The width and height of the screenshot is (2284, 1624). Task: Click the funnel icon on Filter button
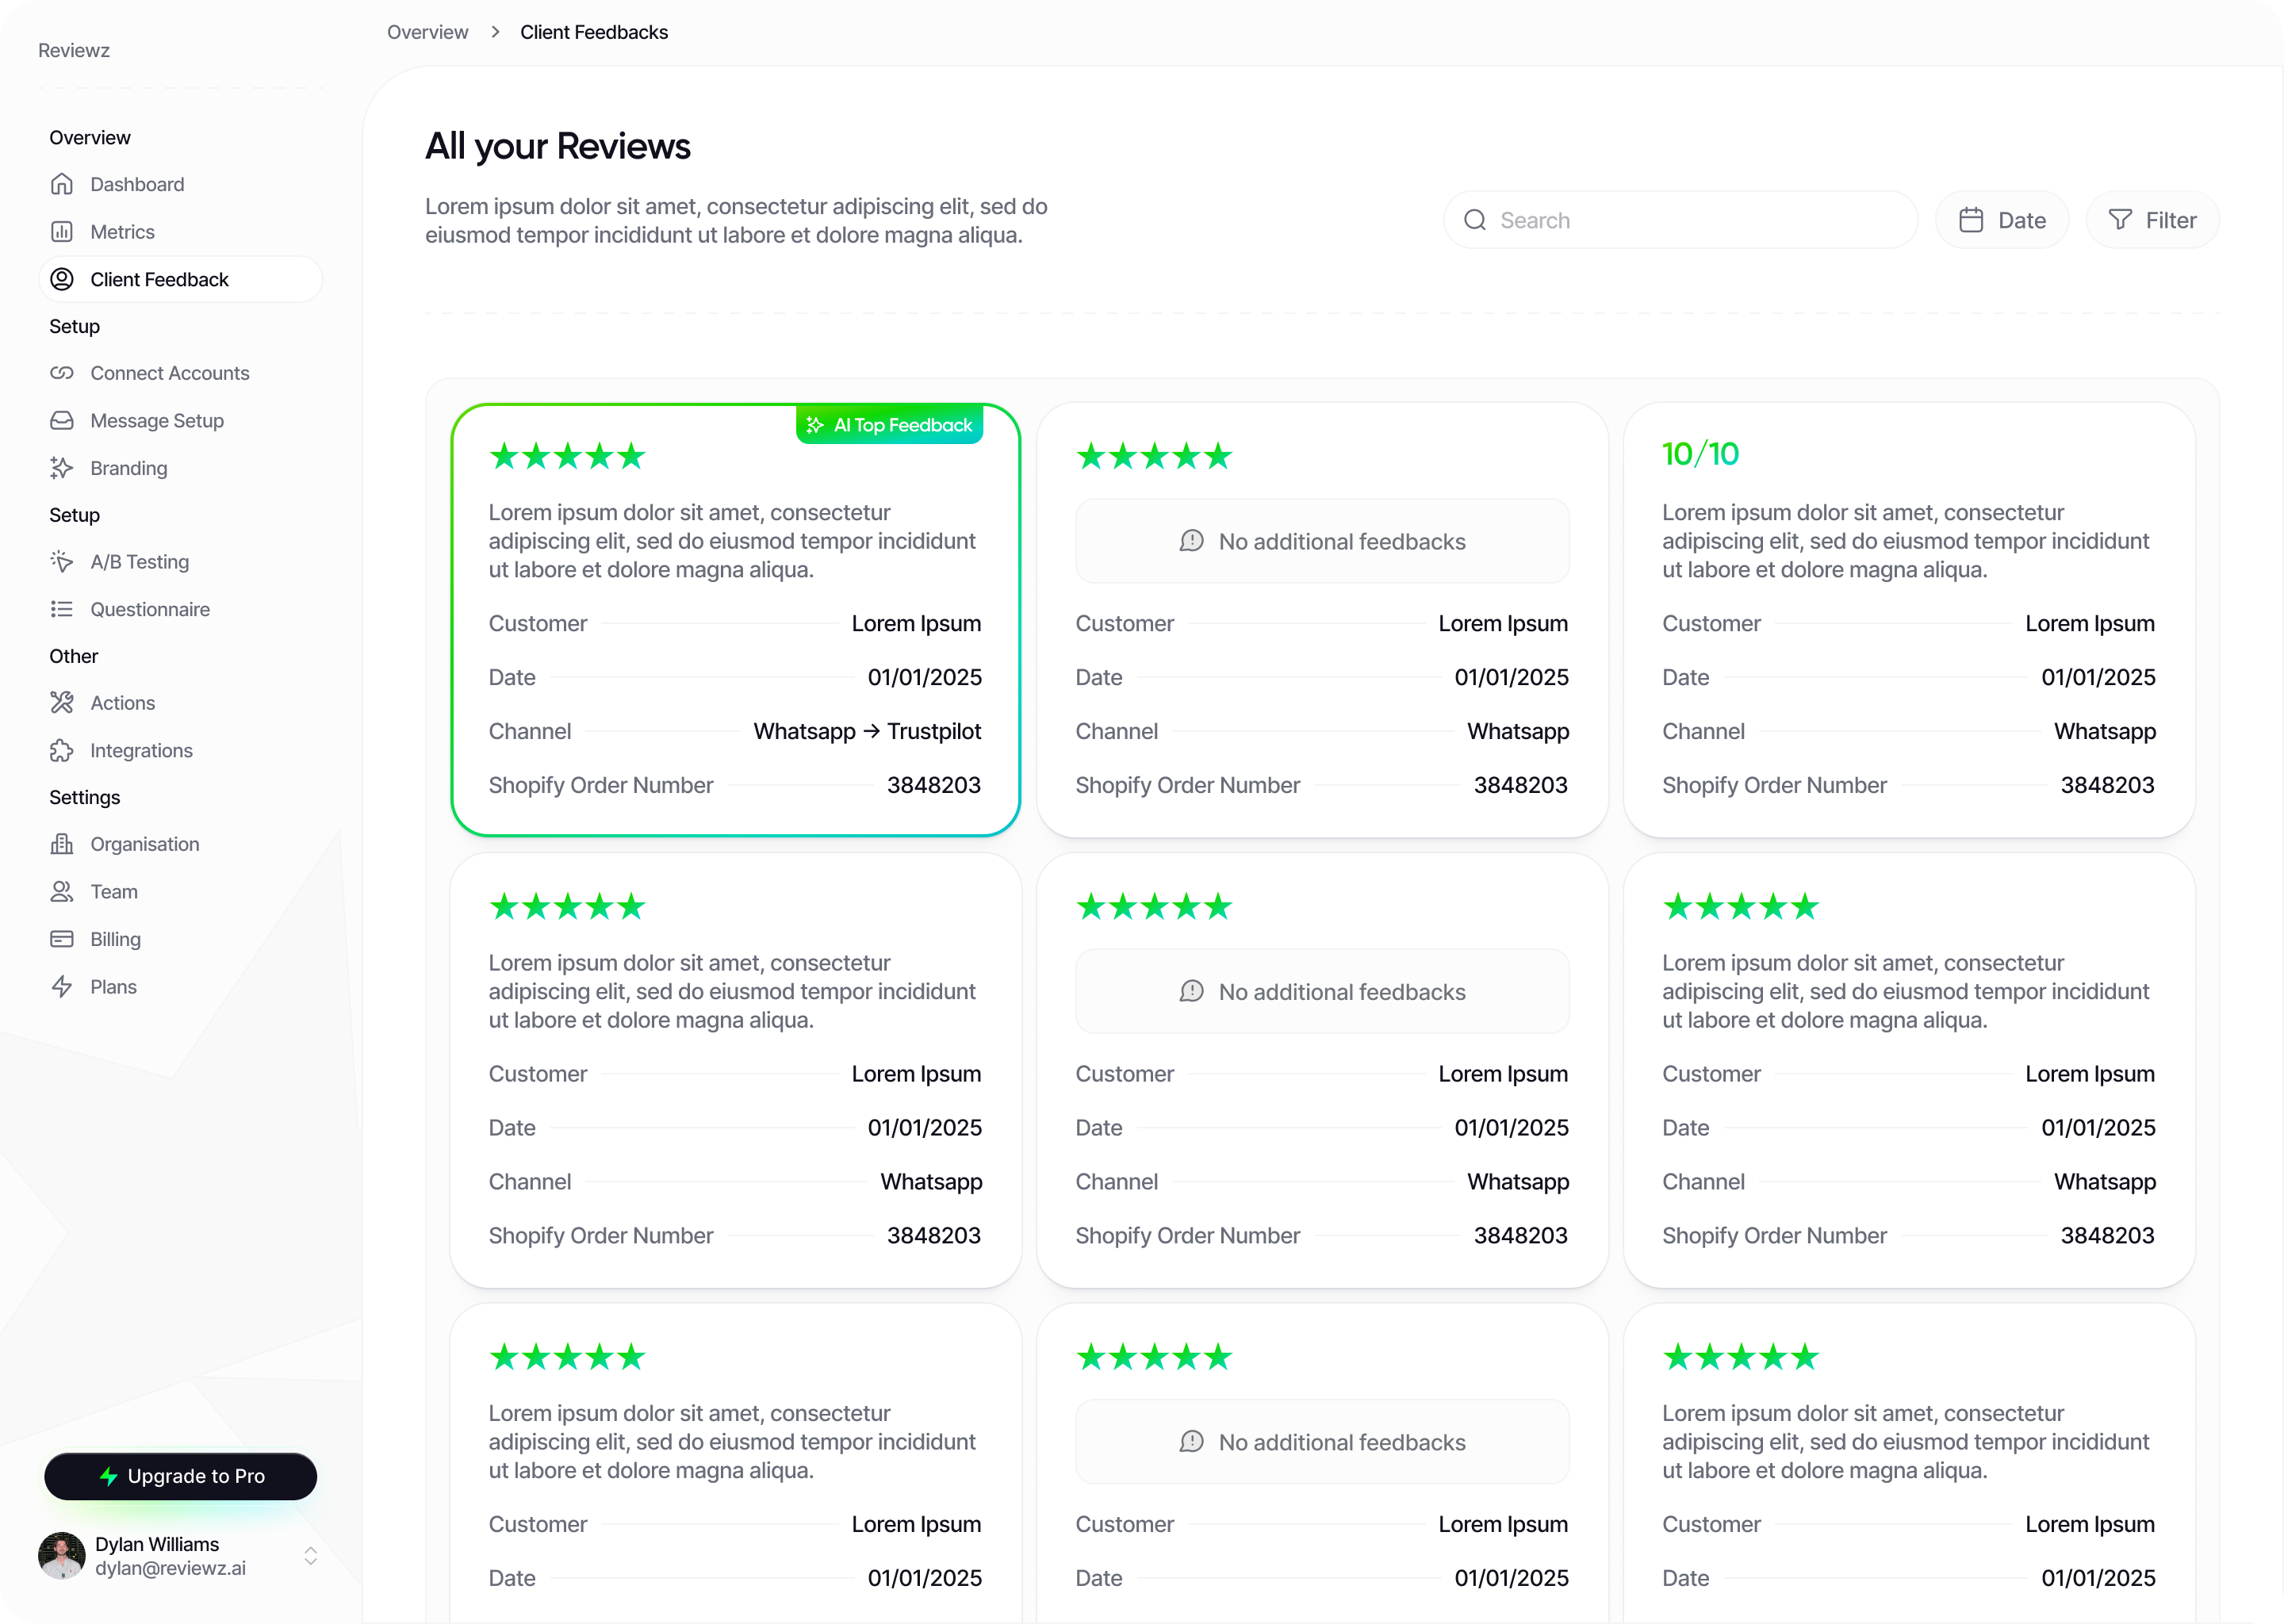click(x=2120, y=220)
